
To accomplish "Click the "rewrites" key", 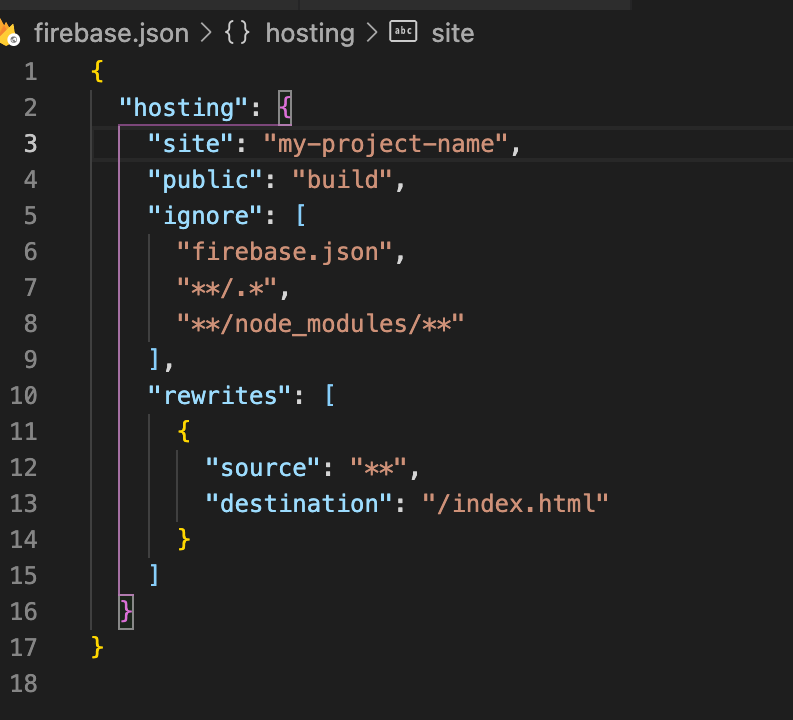I will (219, 395).
